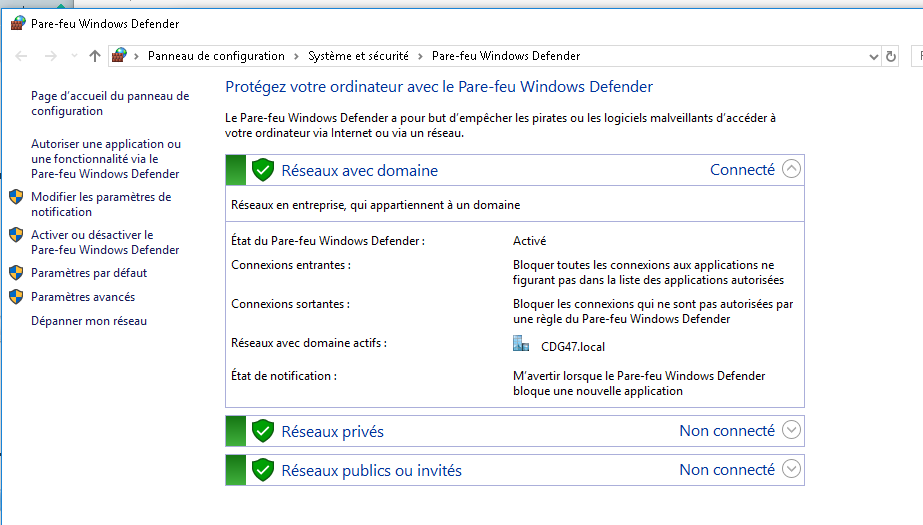Open recent locations dropdown arrow next to forward
This screenshot has height=525, width=923.
click(x=74, y=56)
